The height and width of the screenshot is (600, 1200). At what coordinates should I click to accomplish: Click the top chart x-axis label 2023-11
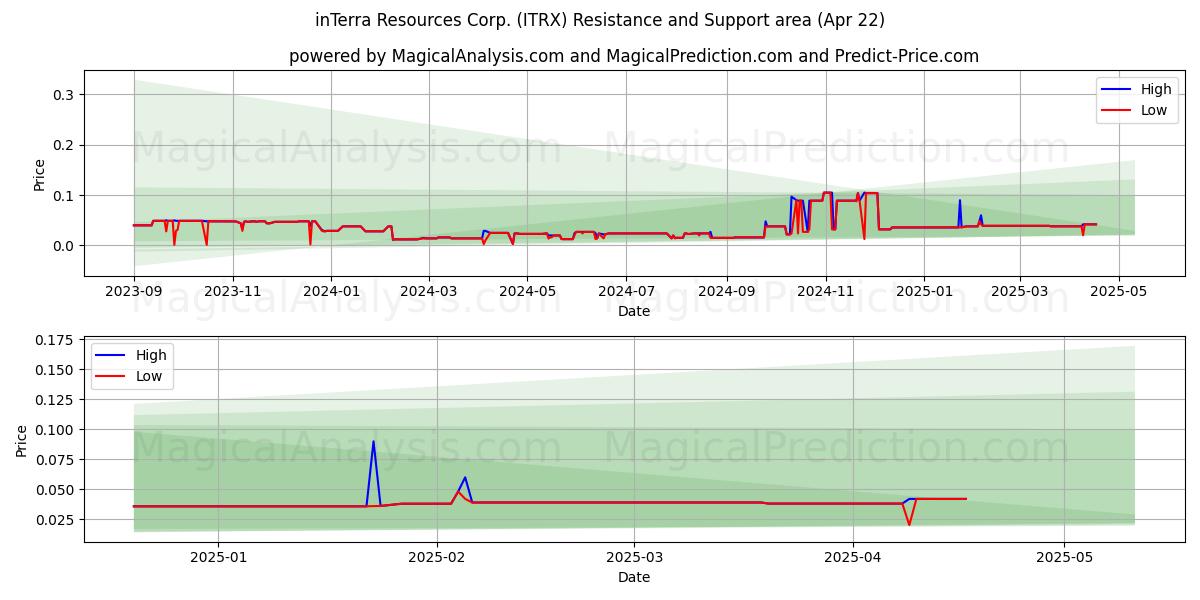pyautogui.click(x=232, y=290)
